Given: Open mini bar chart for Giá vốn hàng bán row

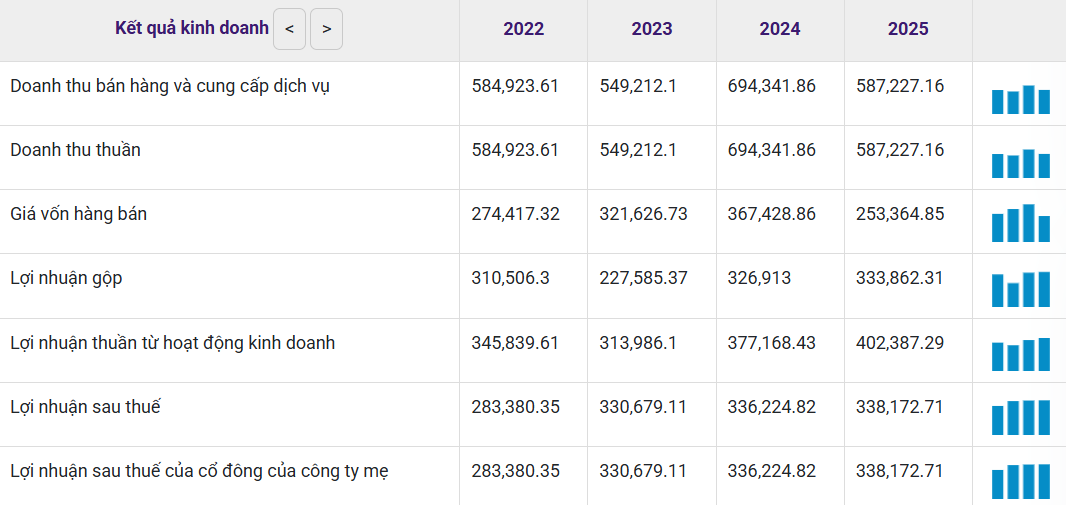Looking at the screenshot, I should pyautogui.click(x=1020, y=223).
